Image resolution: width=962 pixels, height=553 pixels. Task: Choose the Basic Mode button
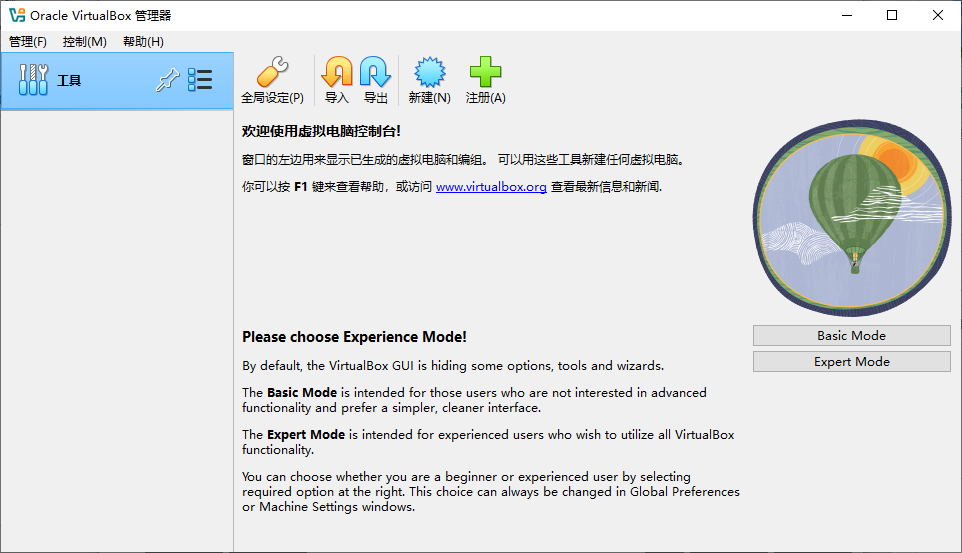coord(851,336)
